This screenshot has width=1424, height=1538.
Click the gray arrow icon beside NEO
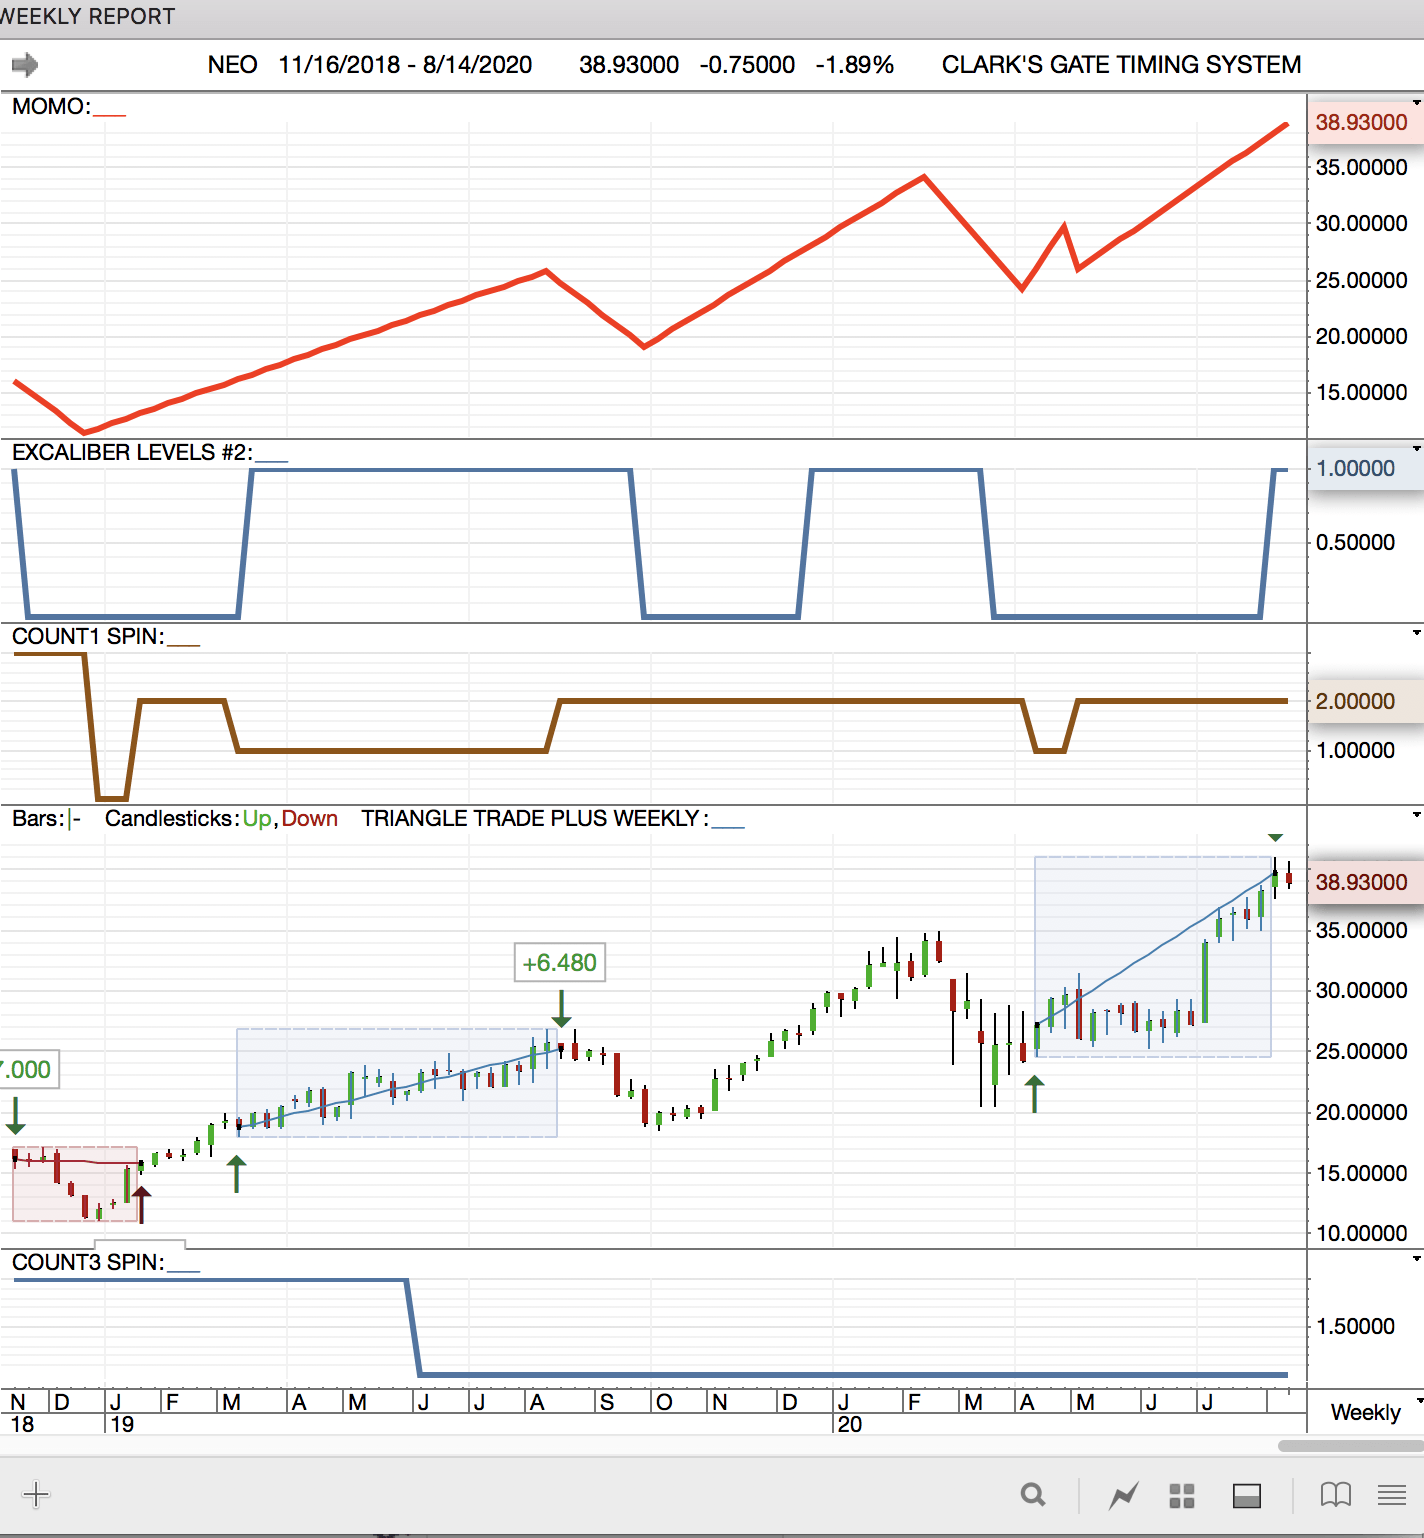(x=25, y=65)
